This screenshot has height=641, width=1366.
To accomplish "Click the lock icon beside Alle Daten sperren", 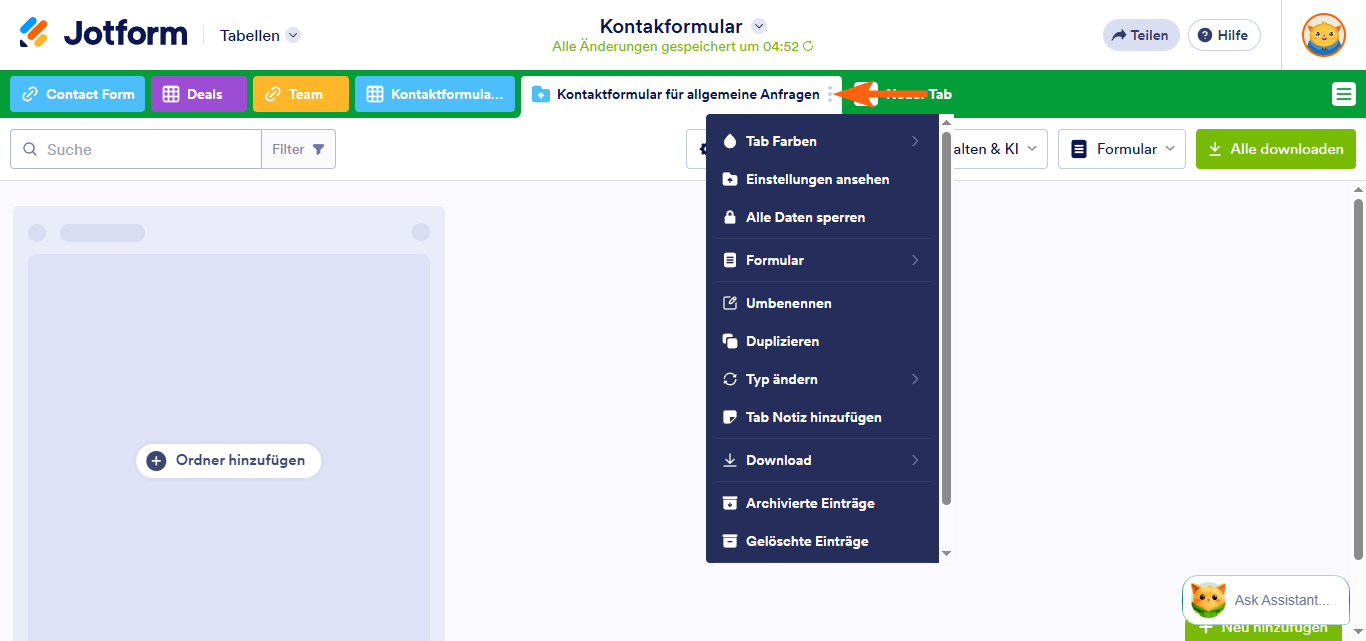I will click(730, 217).
